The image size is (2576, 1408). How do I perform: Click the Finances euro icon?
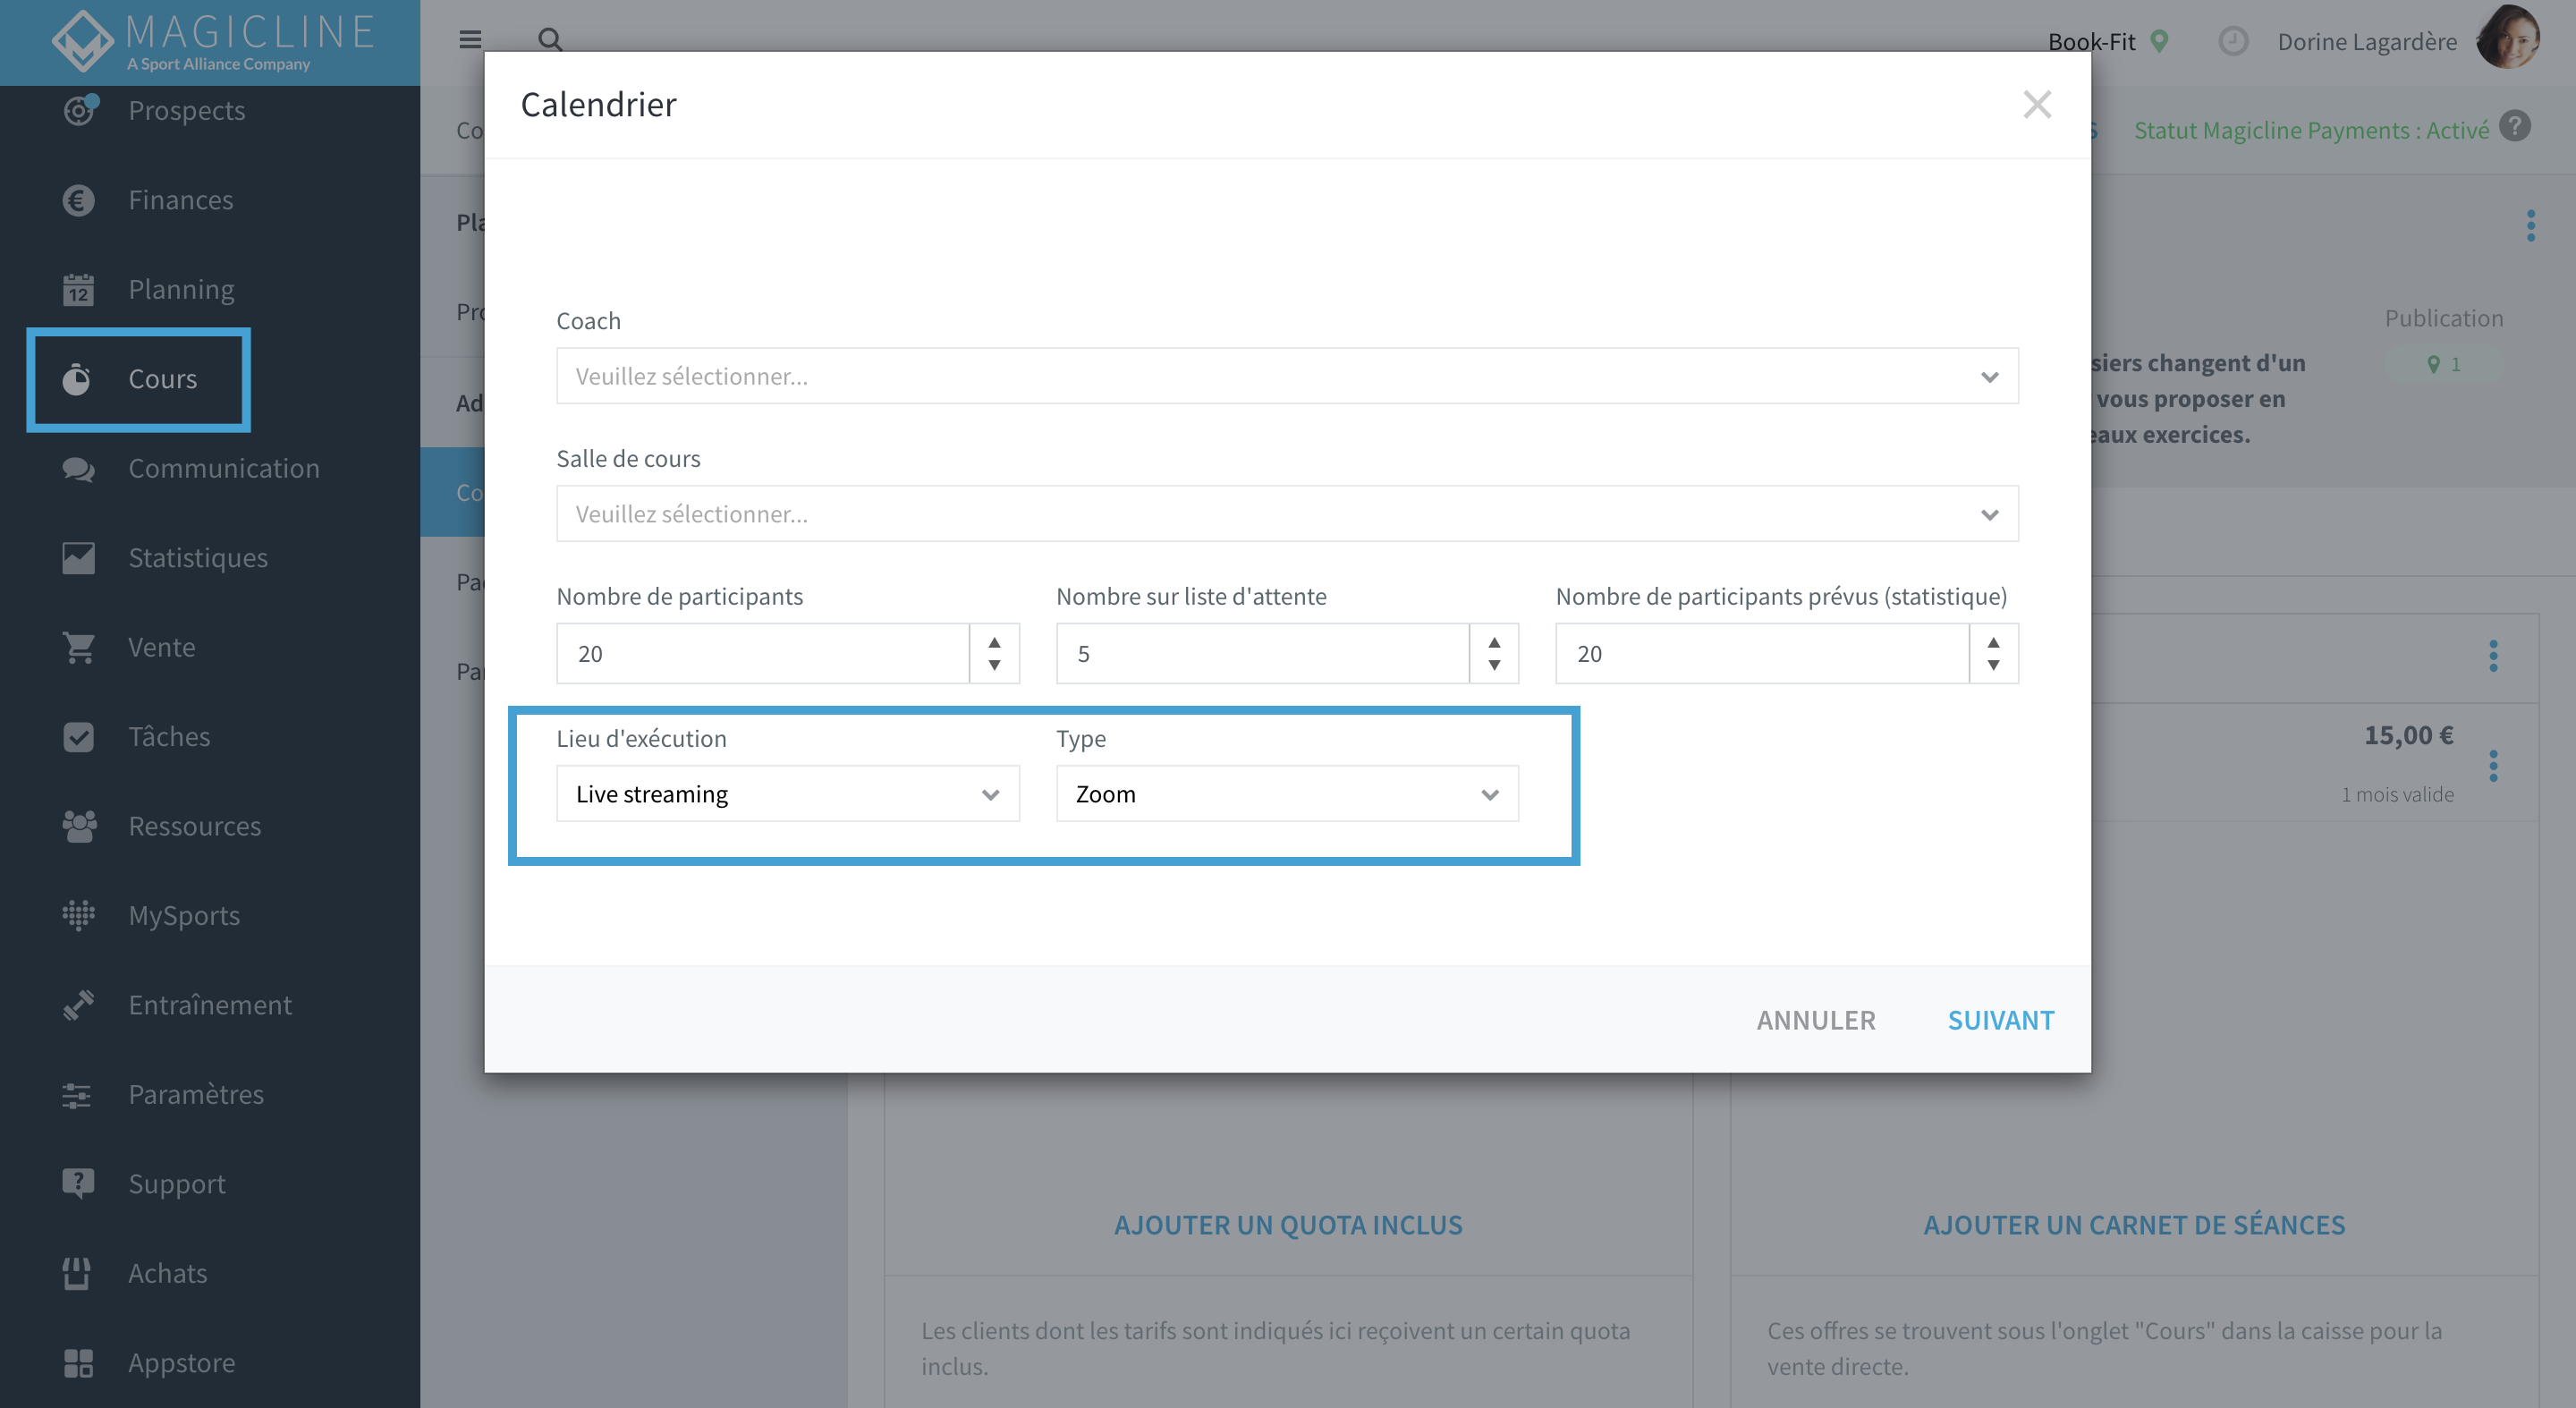tap(78, 200)
